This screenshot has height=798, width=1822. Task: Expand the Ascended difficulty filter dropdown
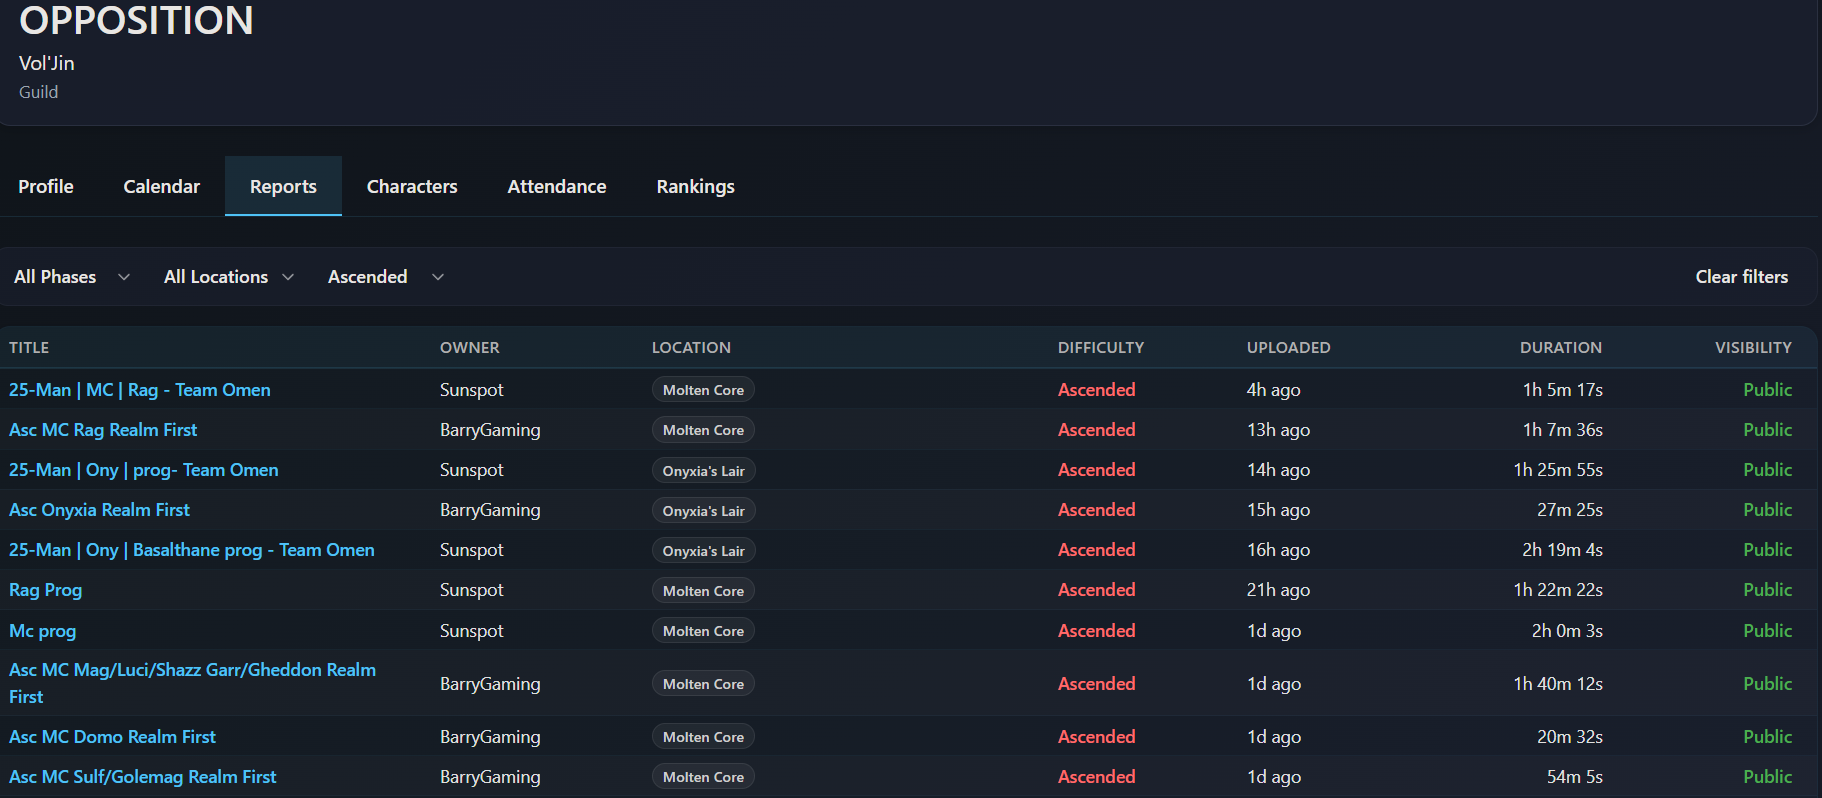386,277
